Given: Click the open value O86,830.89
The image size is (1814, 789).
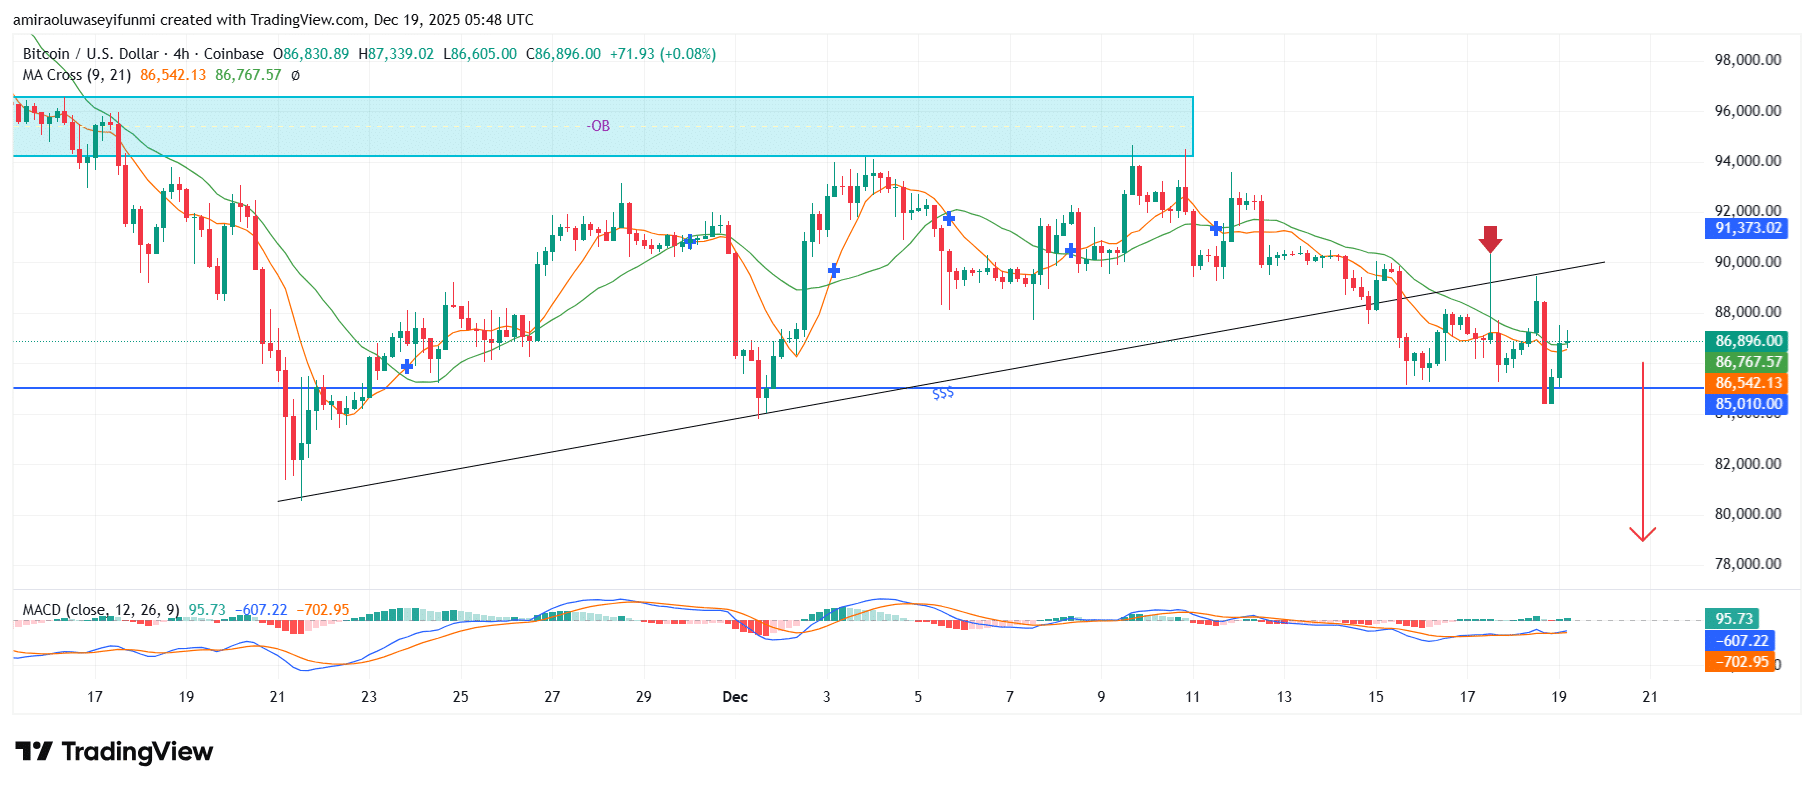Looking at the screenshot, I should [311, 54].
